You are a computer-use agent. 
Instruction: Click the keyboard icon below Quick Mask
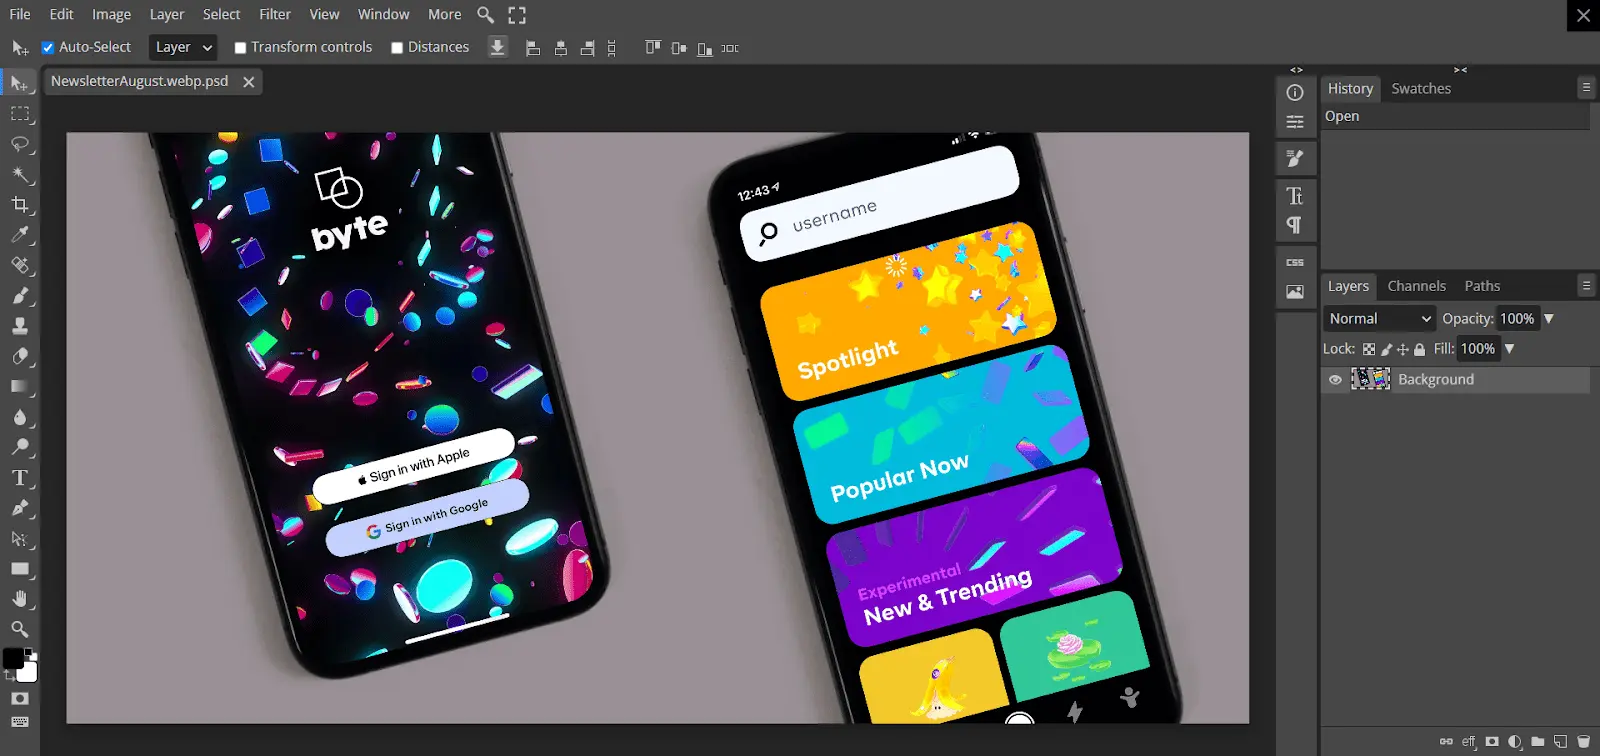click(20, 722)
